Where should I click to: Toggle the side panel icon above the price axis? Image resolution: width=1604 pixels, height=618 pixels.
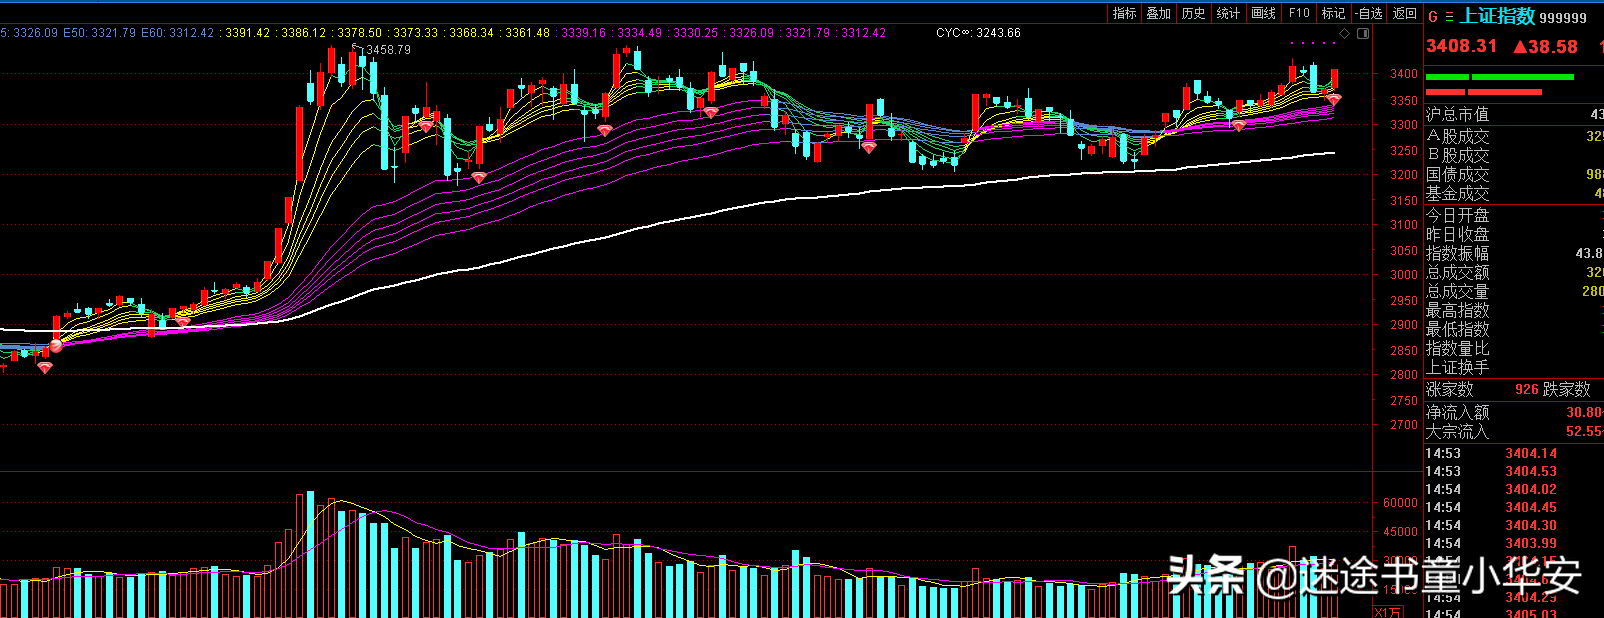1363,33
